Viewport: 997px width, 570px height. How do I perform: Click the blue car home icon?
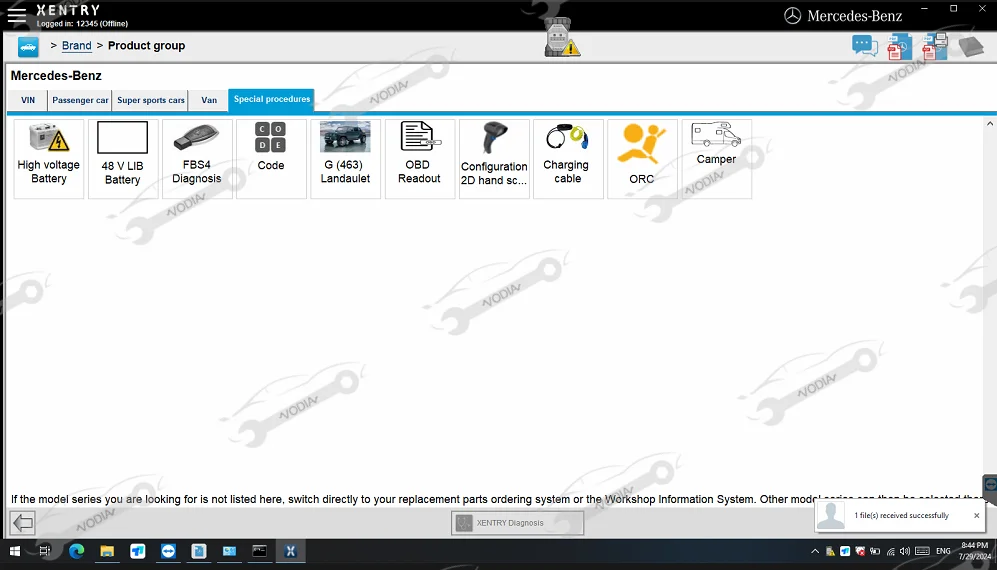28,46
